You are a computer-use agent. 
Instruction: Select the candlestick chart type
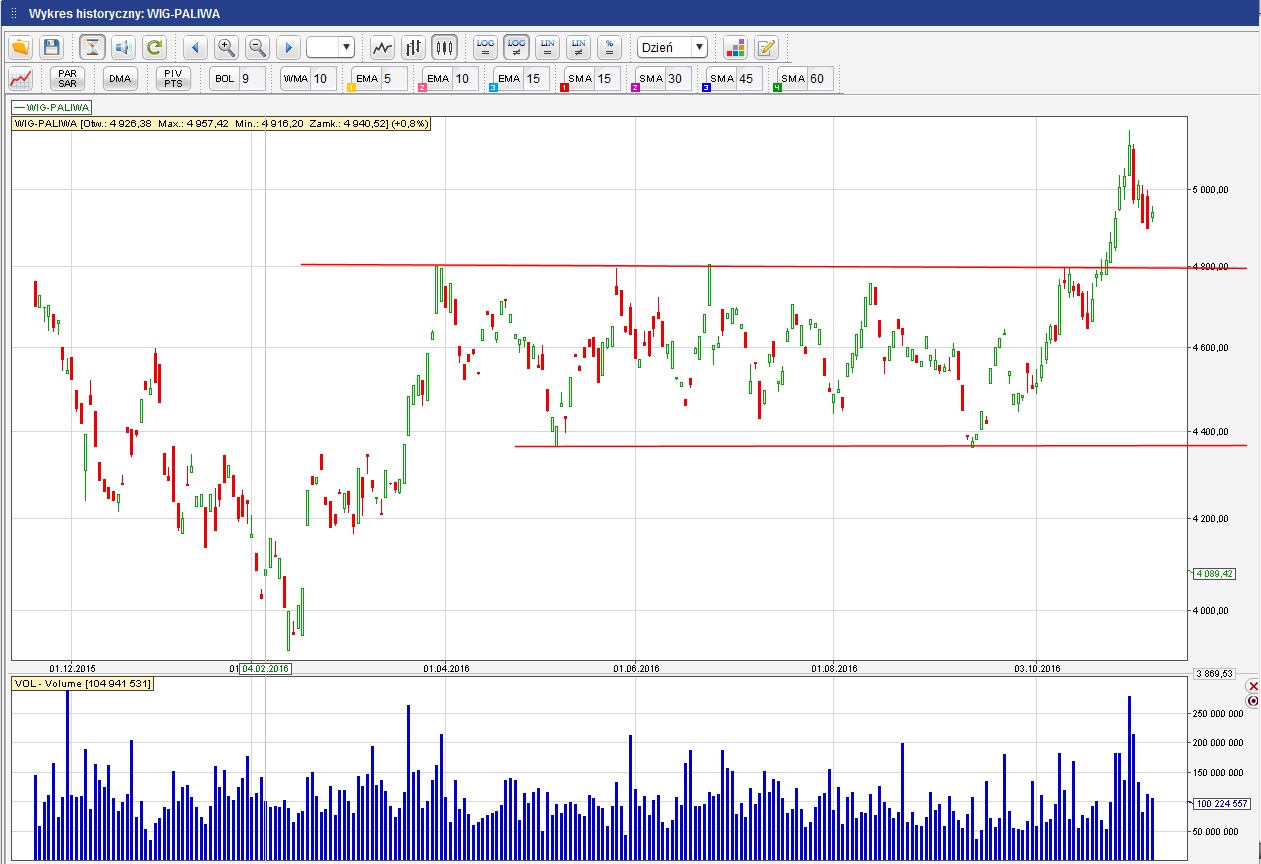(444, 47)
